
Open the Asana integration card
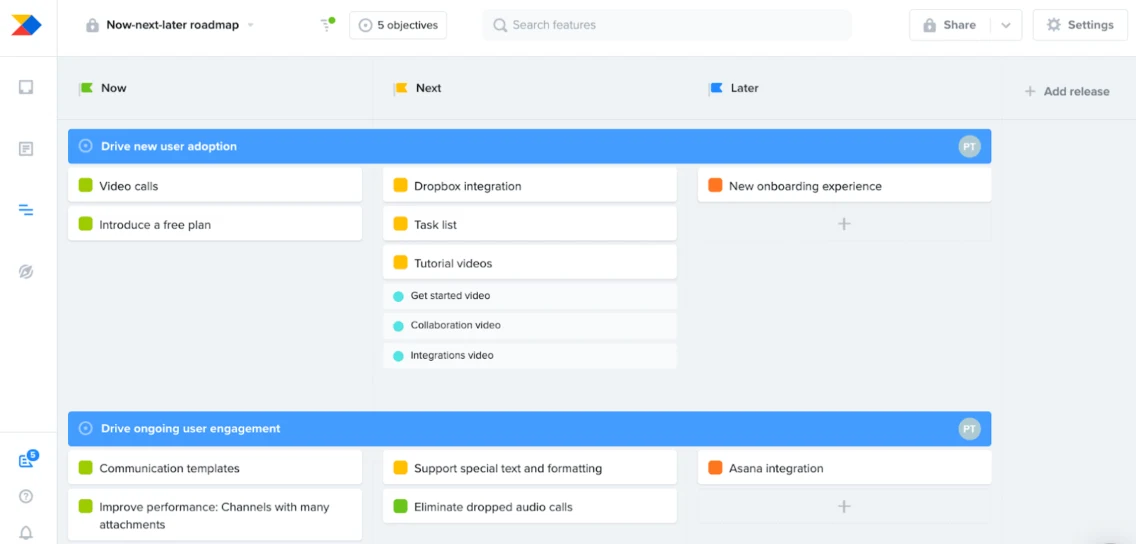pyautogui.click(x=844, y=468)
